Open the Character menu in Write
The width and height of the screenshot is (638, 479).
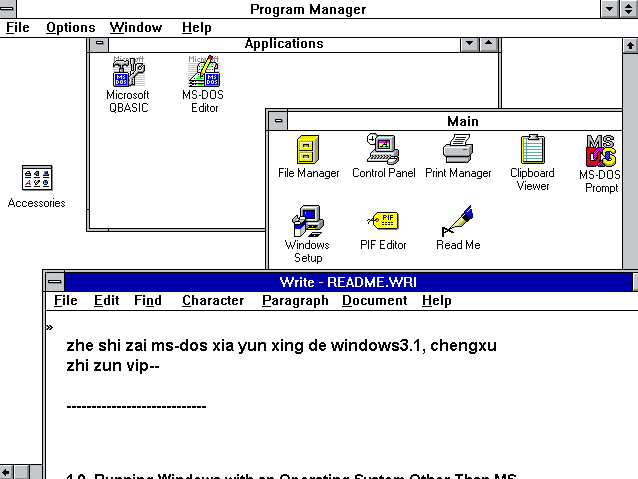pyautogui.click(x=212, y=300)
